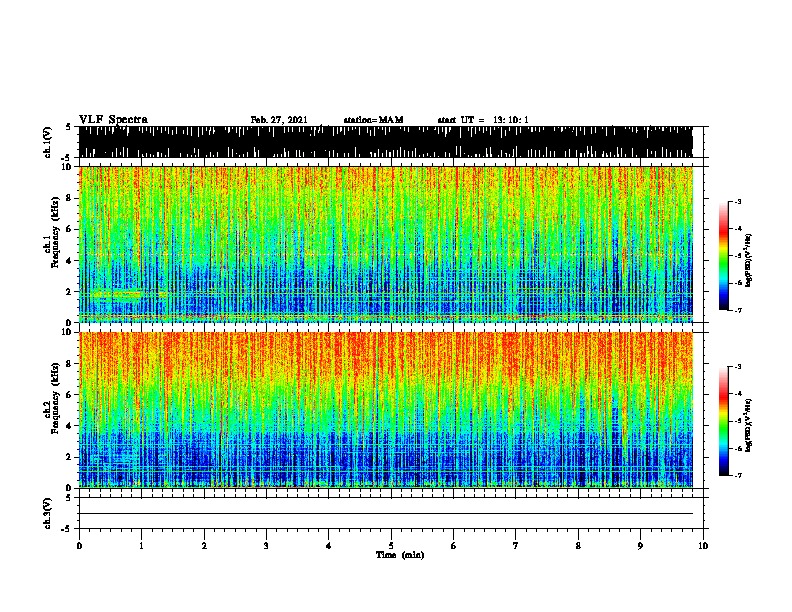This screenshot has width=792, height=612.
Task: Click the VLF Spectra title
Action: (113, 120)
